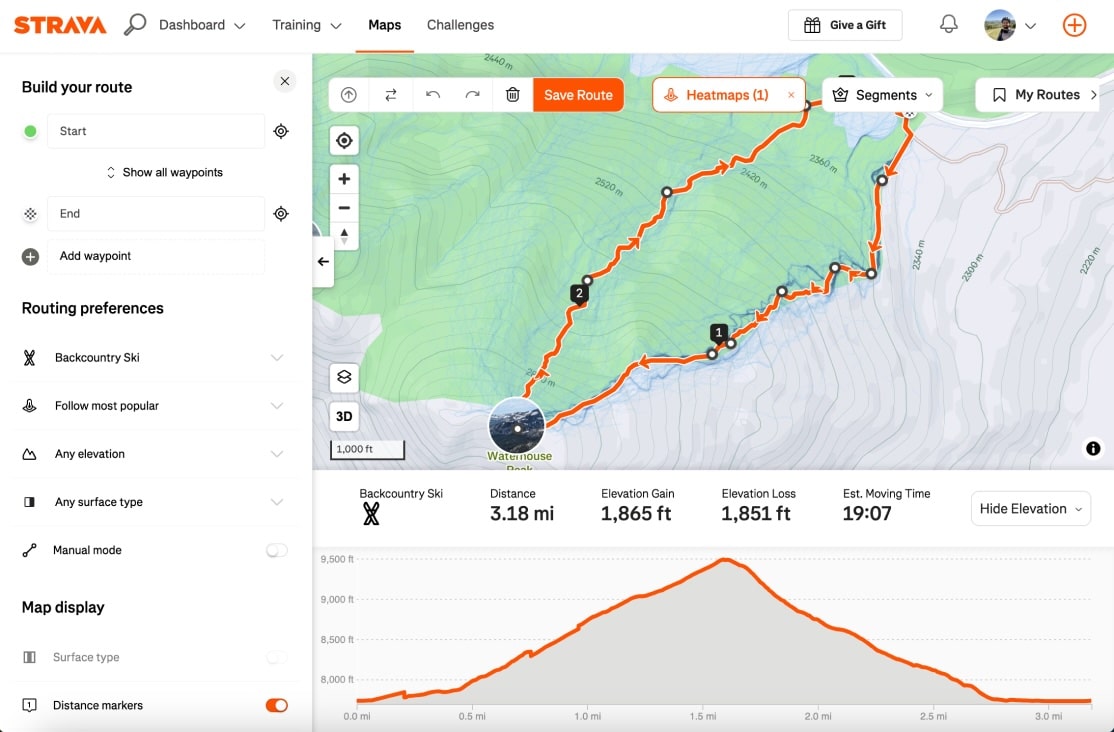Open the notifications bell
Image resolution: width=1114 pixels, height=732 pixels.
coord(946,25)
